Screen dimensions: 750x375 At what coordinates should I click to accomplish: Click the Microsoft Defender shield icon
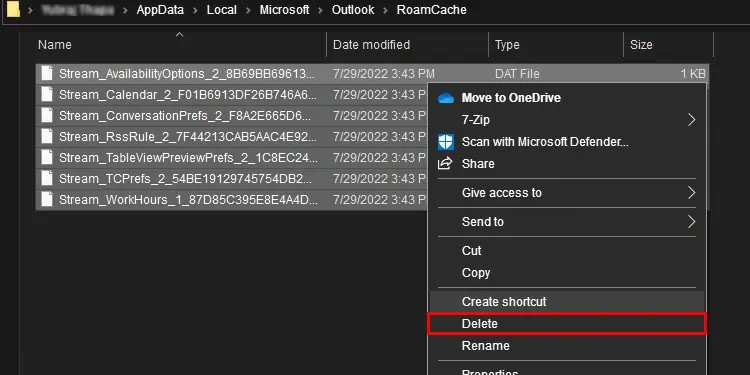point(445,142)
